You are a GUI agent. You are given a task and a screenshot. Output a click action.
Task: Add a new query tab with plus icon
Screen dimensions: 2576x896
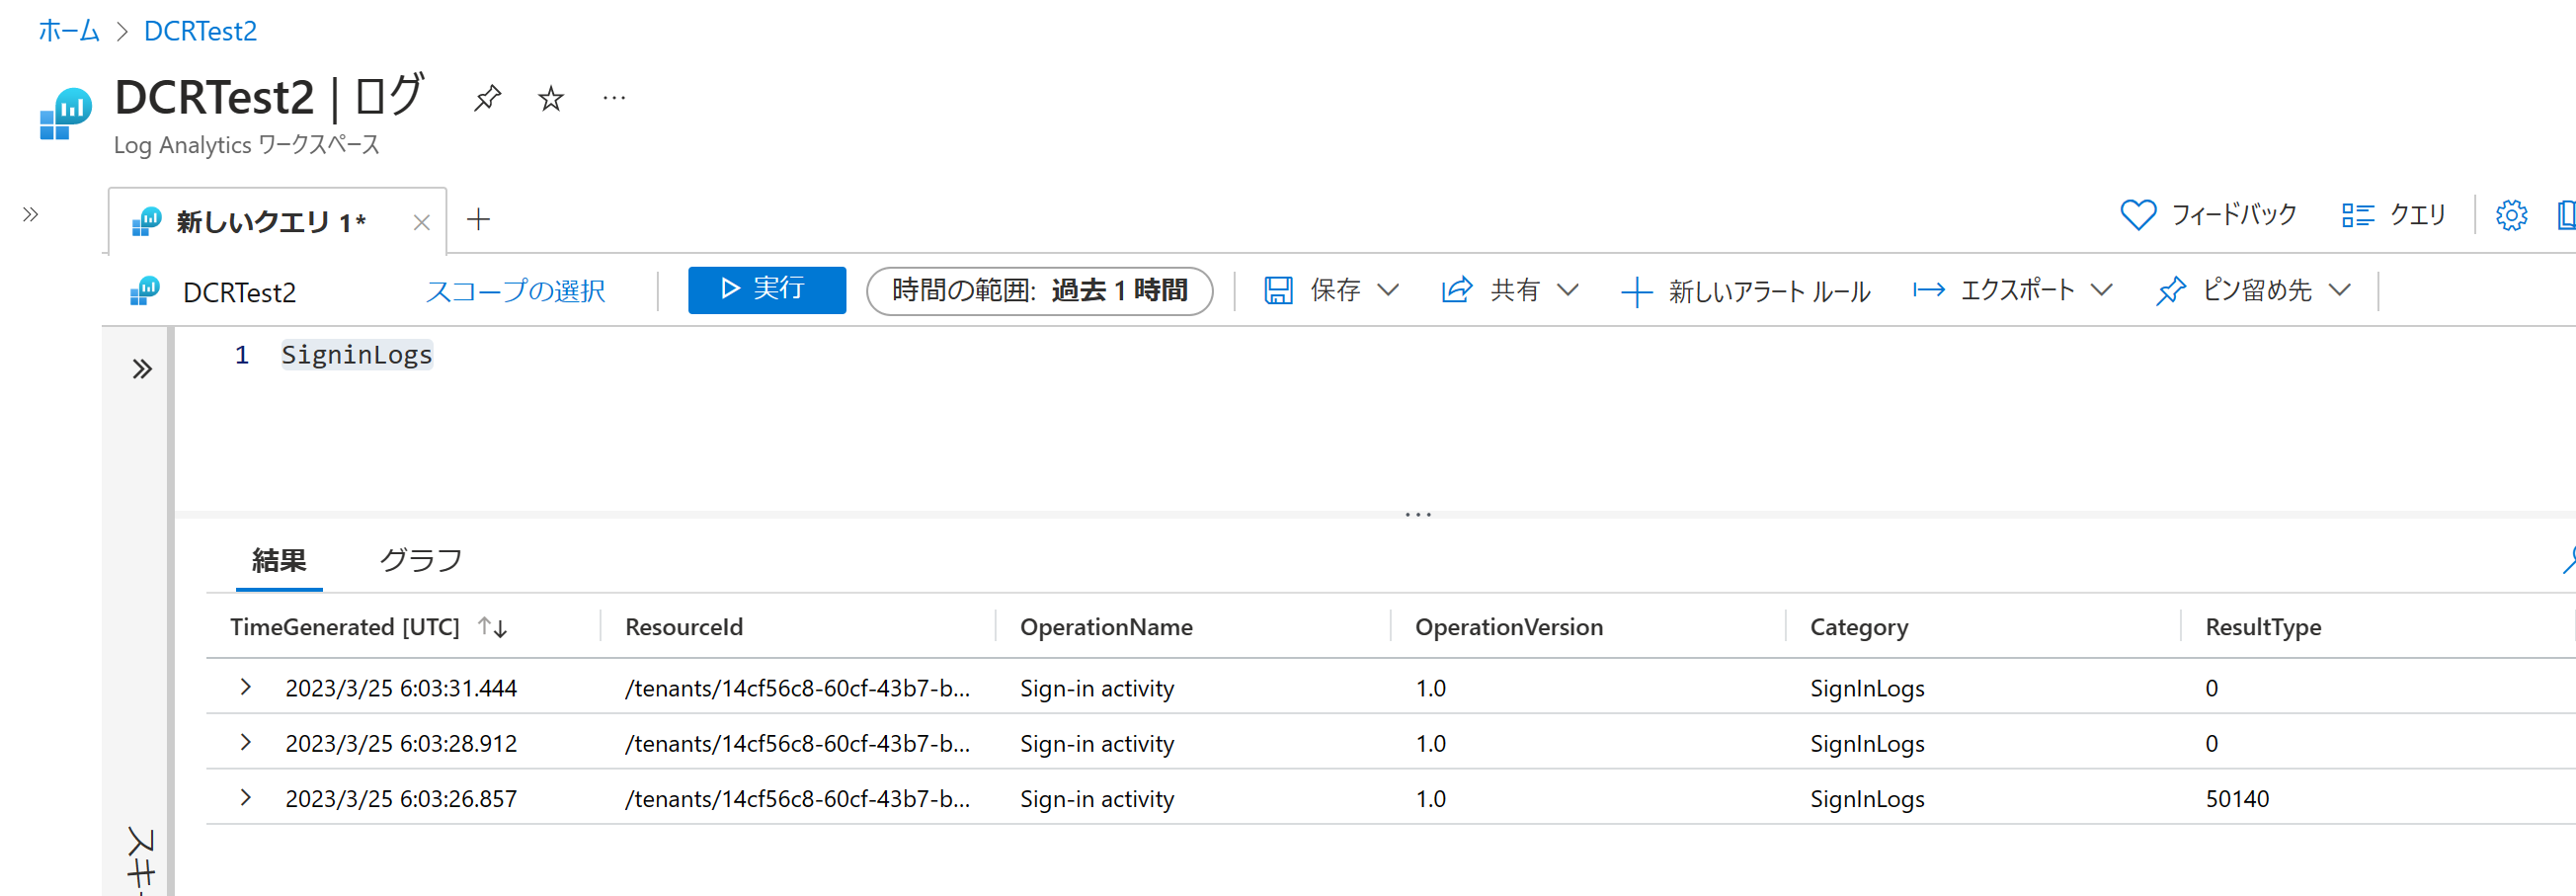coord(478,219)
